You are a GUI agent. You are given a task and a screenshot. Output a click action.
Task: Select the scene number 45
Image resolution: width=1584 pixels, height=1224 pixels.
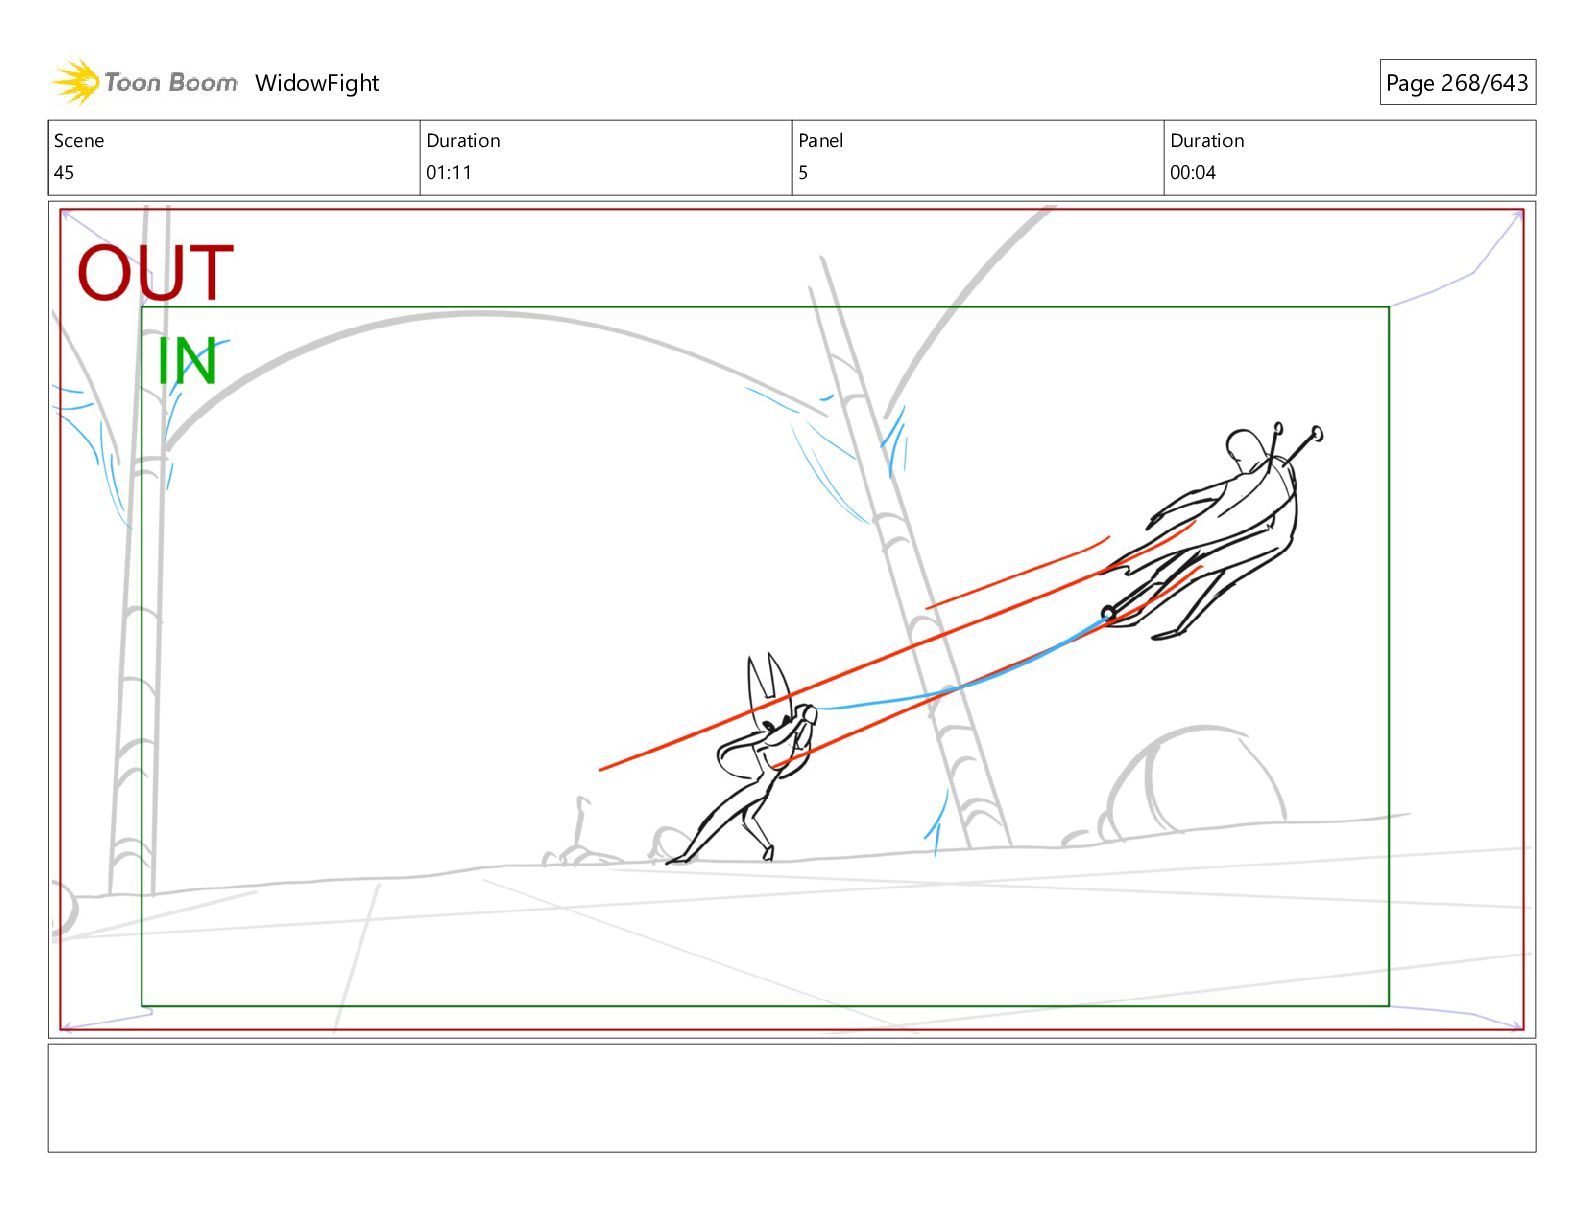tap(64, 172)
